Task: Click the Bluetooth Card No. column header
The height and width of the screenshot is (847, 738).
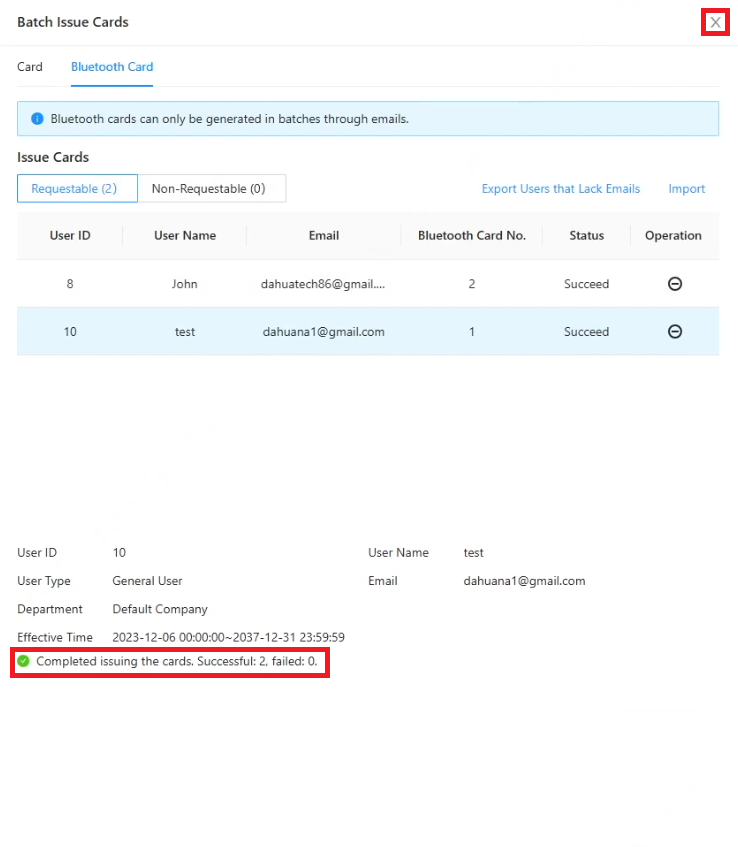Action: coord(472,236)
